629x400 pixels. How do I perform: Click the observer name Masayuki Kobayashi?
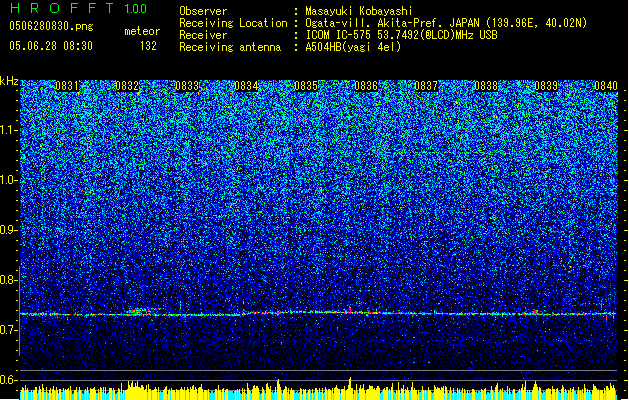coord(359,11)
